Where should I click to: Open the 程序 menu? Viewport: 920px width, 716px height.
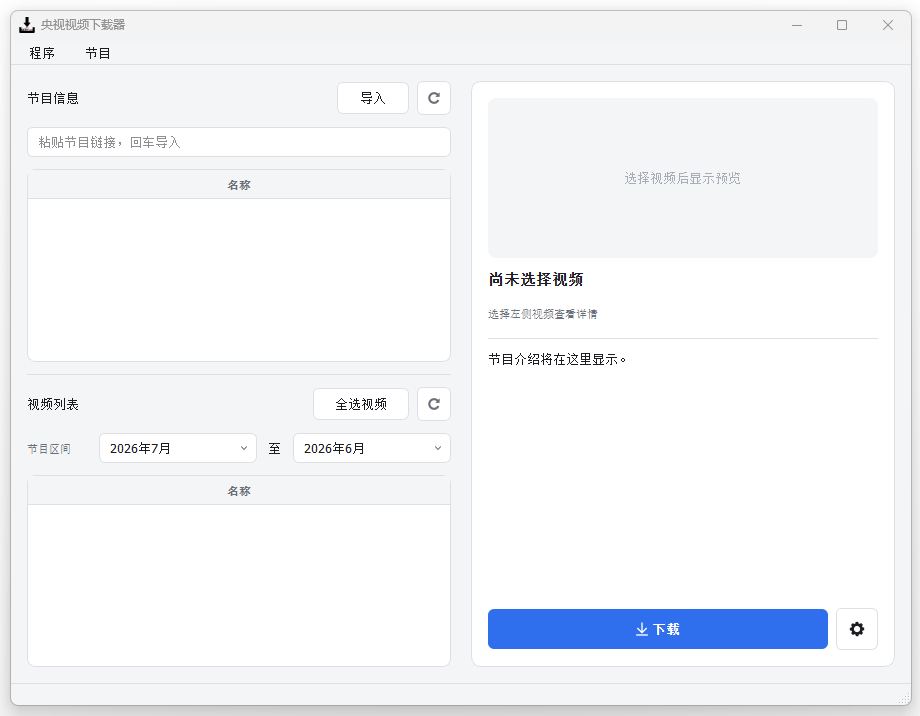coord(42,53)
